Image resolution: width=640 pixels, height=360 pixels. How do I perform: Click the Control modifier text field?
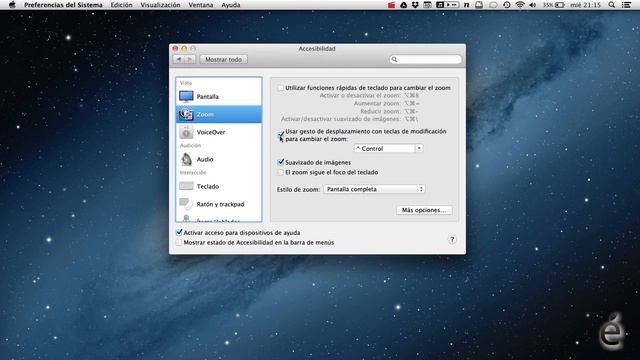point(384,149)
